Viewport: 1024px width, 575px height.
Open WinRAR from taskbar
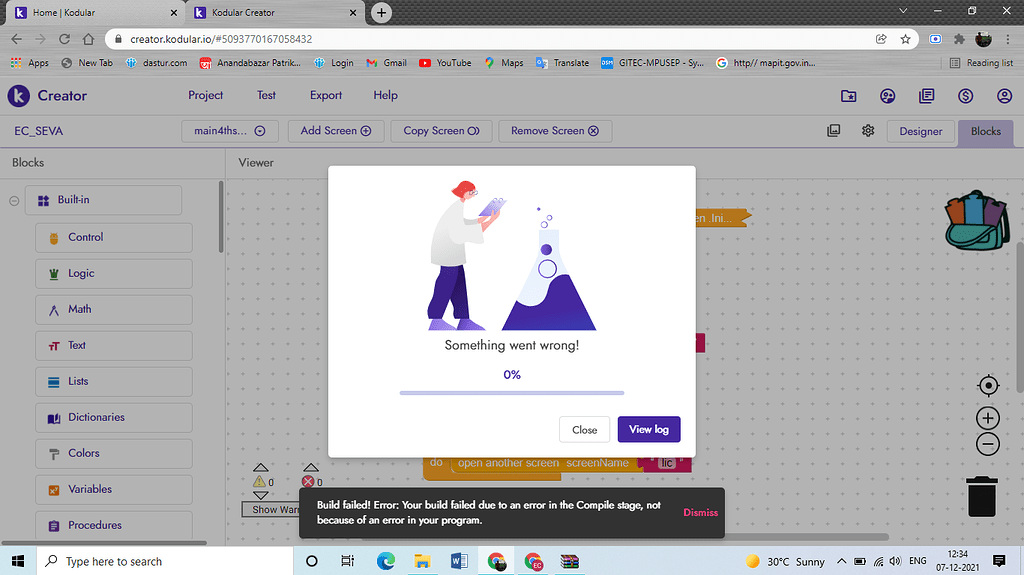click(569, 561)
